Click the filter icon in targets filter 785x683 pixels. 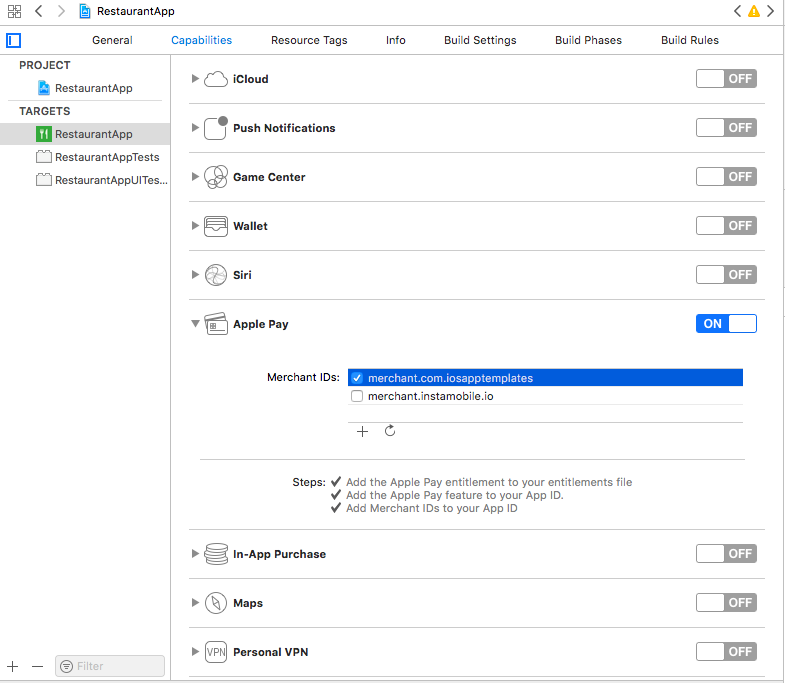[x=66, y=666]
